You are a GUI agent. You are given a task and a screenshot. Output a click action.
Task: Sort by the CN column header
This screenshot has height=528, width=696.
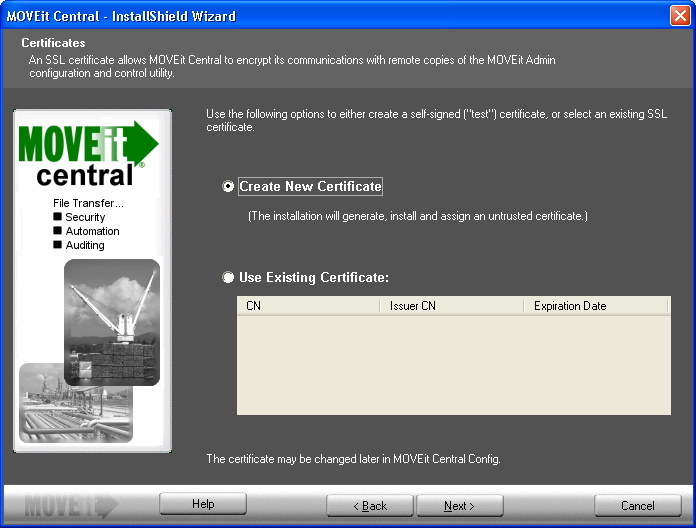tap(308, 306)
